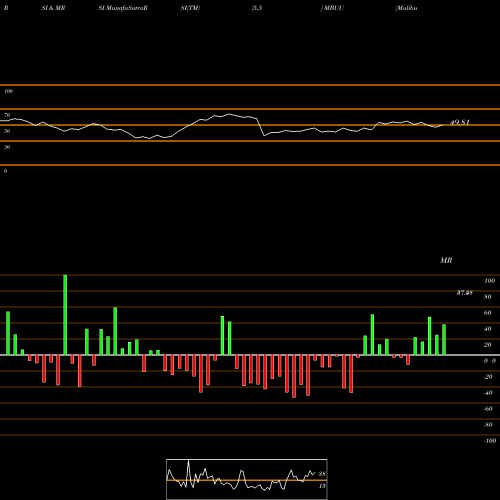The height and width of the screenshot is (500, 500).
Task: Click the 70 level label on RSI axis
Action: click(x=7, y=115)
